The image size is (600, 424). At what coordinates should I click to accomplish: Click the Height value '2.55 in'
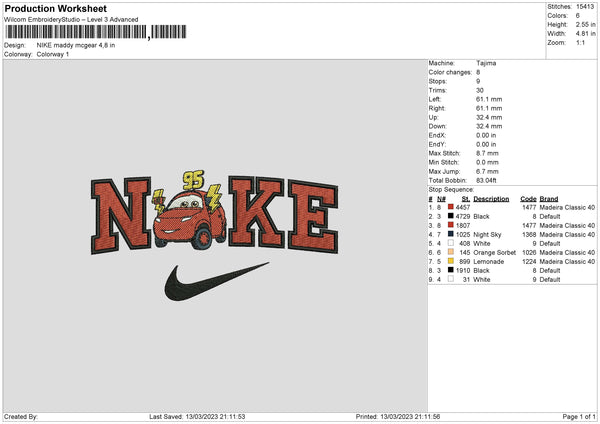(x=585, y=24)
